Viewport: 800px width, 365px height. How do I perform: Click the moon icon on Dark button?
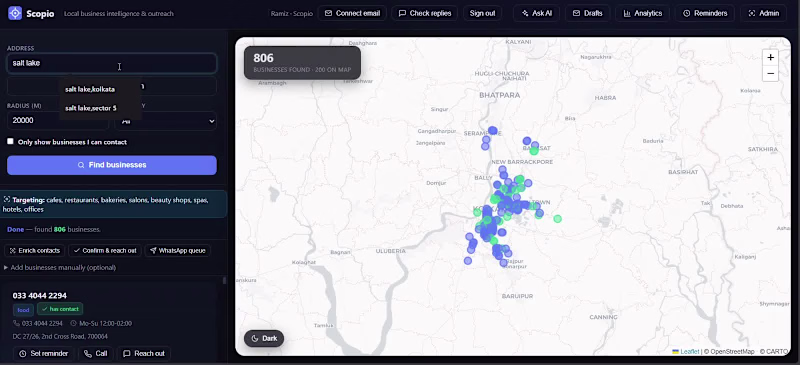[x=255, y=338]
